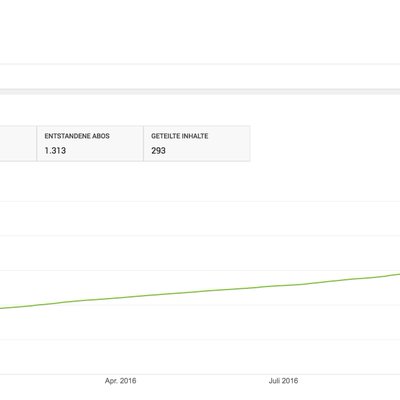
Task: Click the GETEILTE INHALTE heading text
Action: (x=180, y=136)
